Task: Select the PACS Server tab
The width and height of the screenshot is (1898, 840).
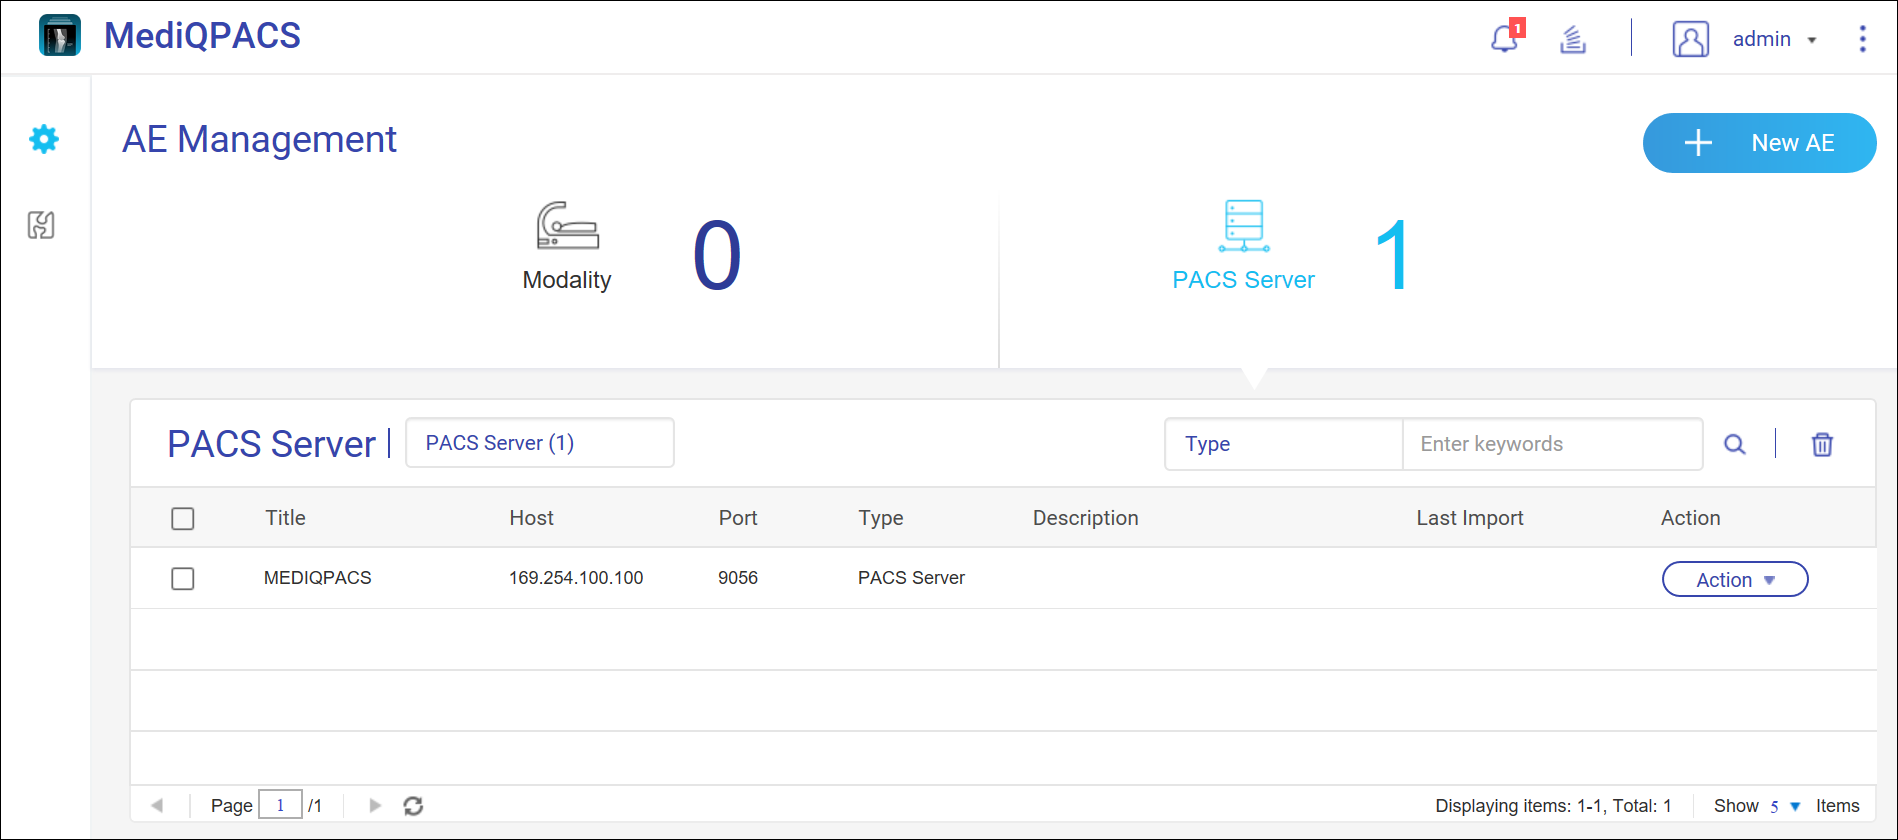Action: (x=1243, y=247)
